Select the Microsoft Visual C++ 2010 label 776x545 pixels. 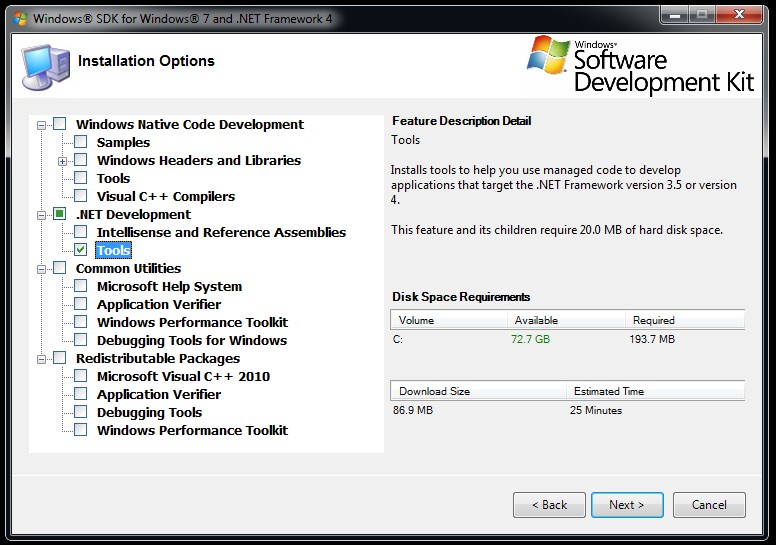point(184,377)
